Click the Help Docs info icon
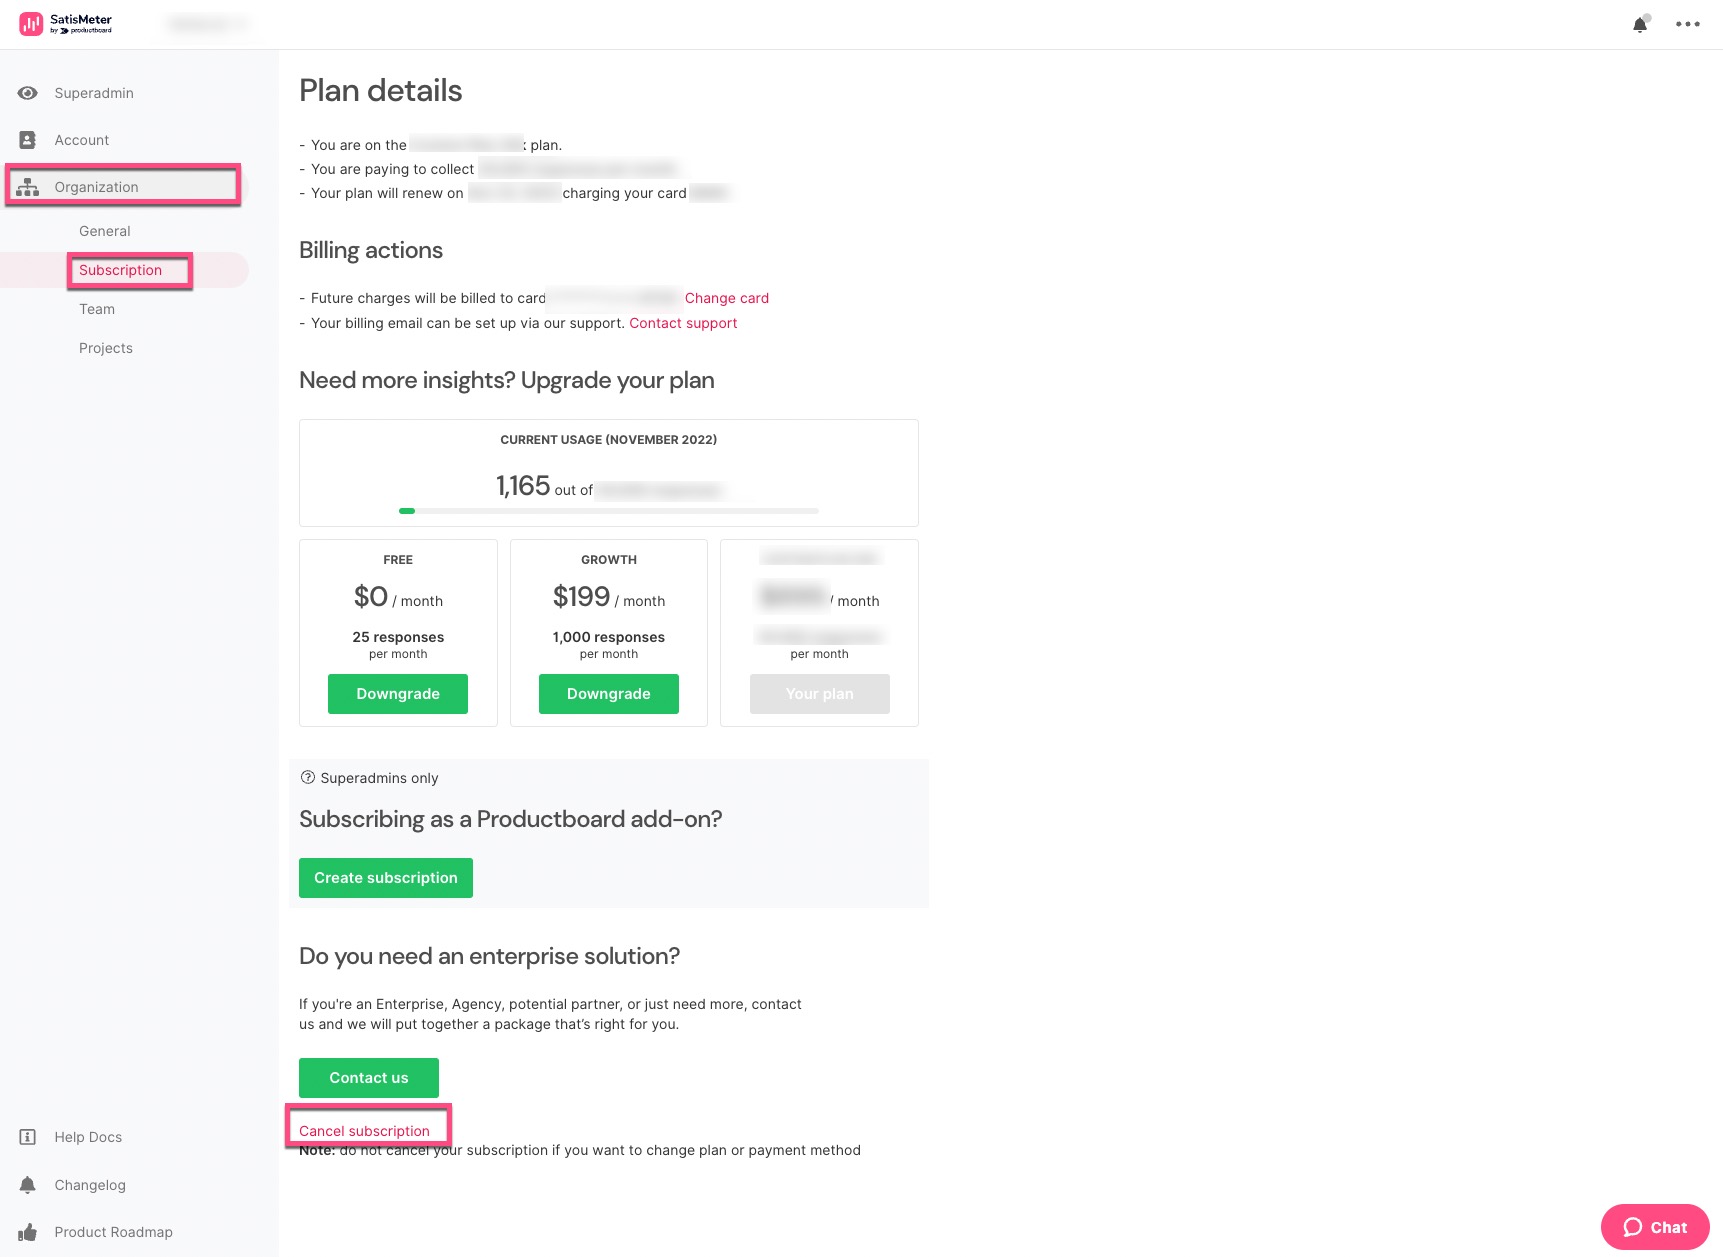The height and width of the screenshot is (1257, 1723). (28, 1137)
